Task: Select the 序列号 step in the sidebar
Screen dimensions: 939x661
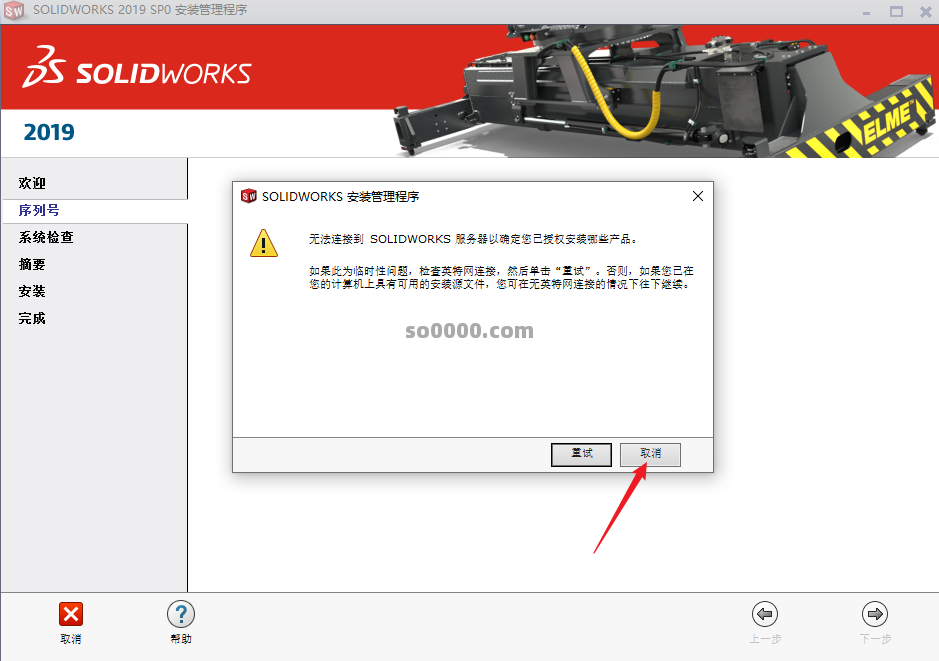Action: point(39,210)
